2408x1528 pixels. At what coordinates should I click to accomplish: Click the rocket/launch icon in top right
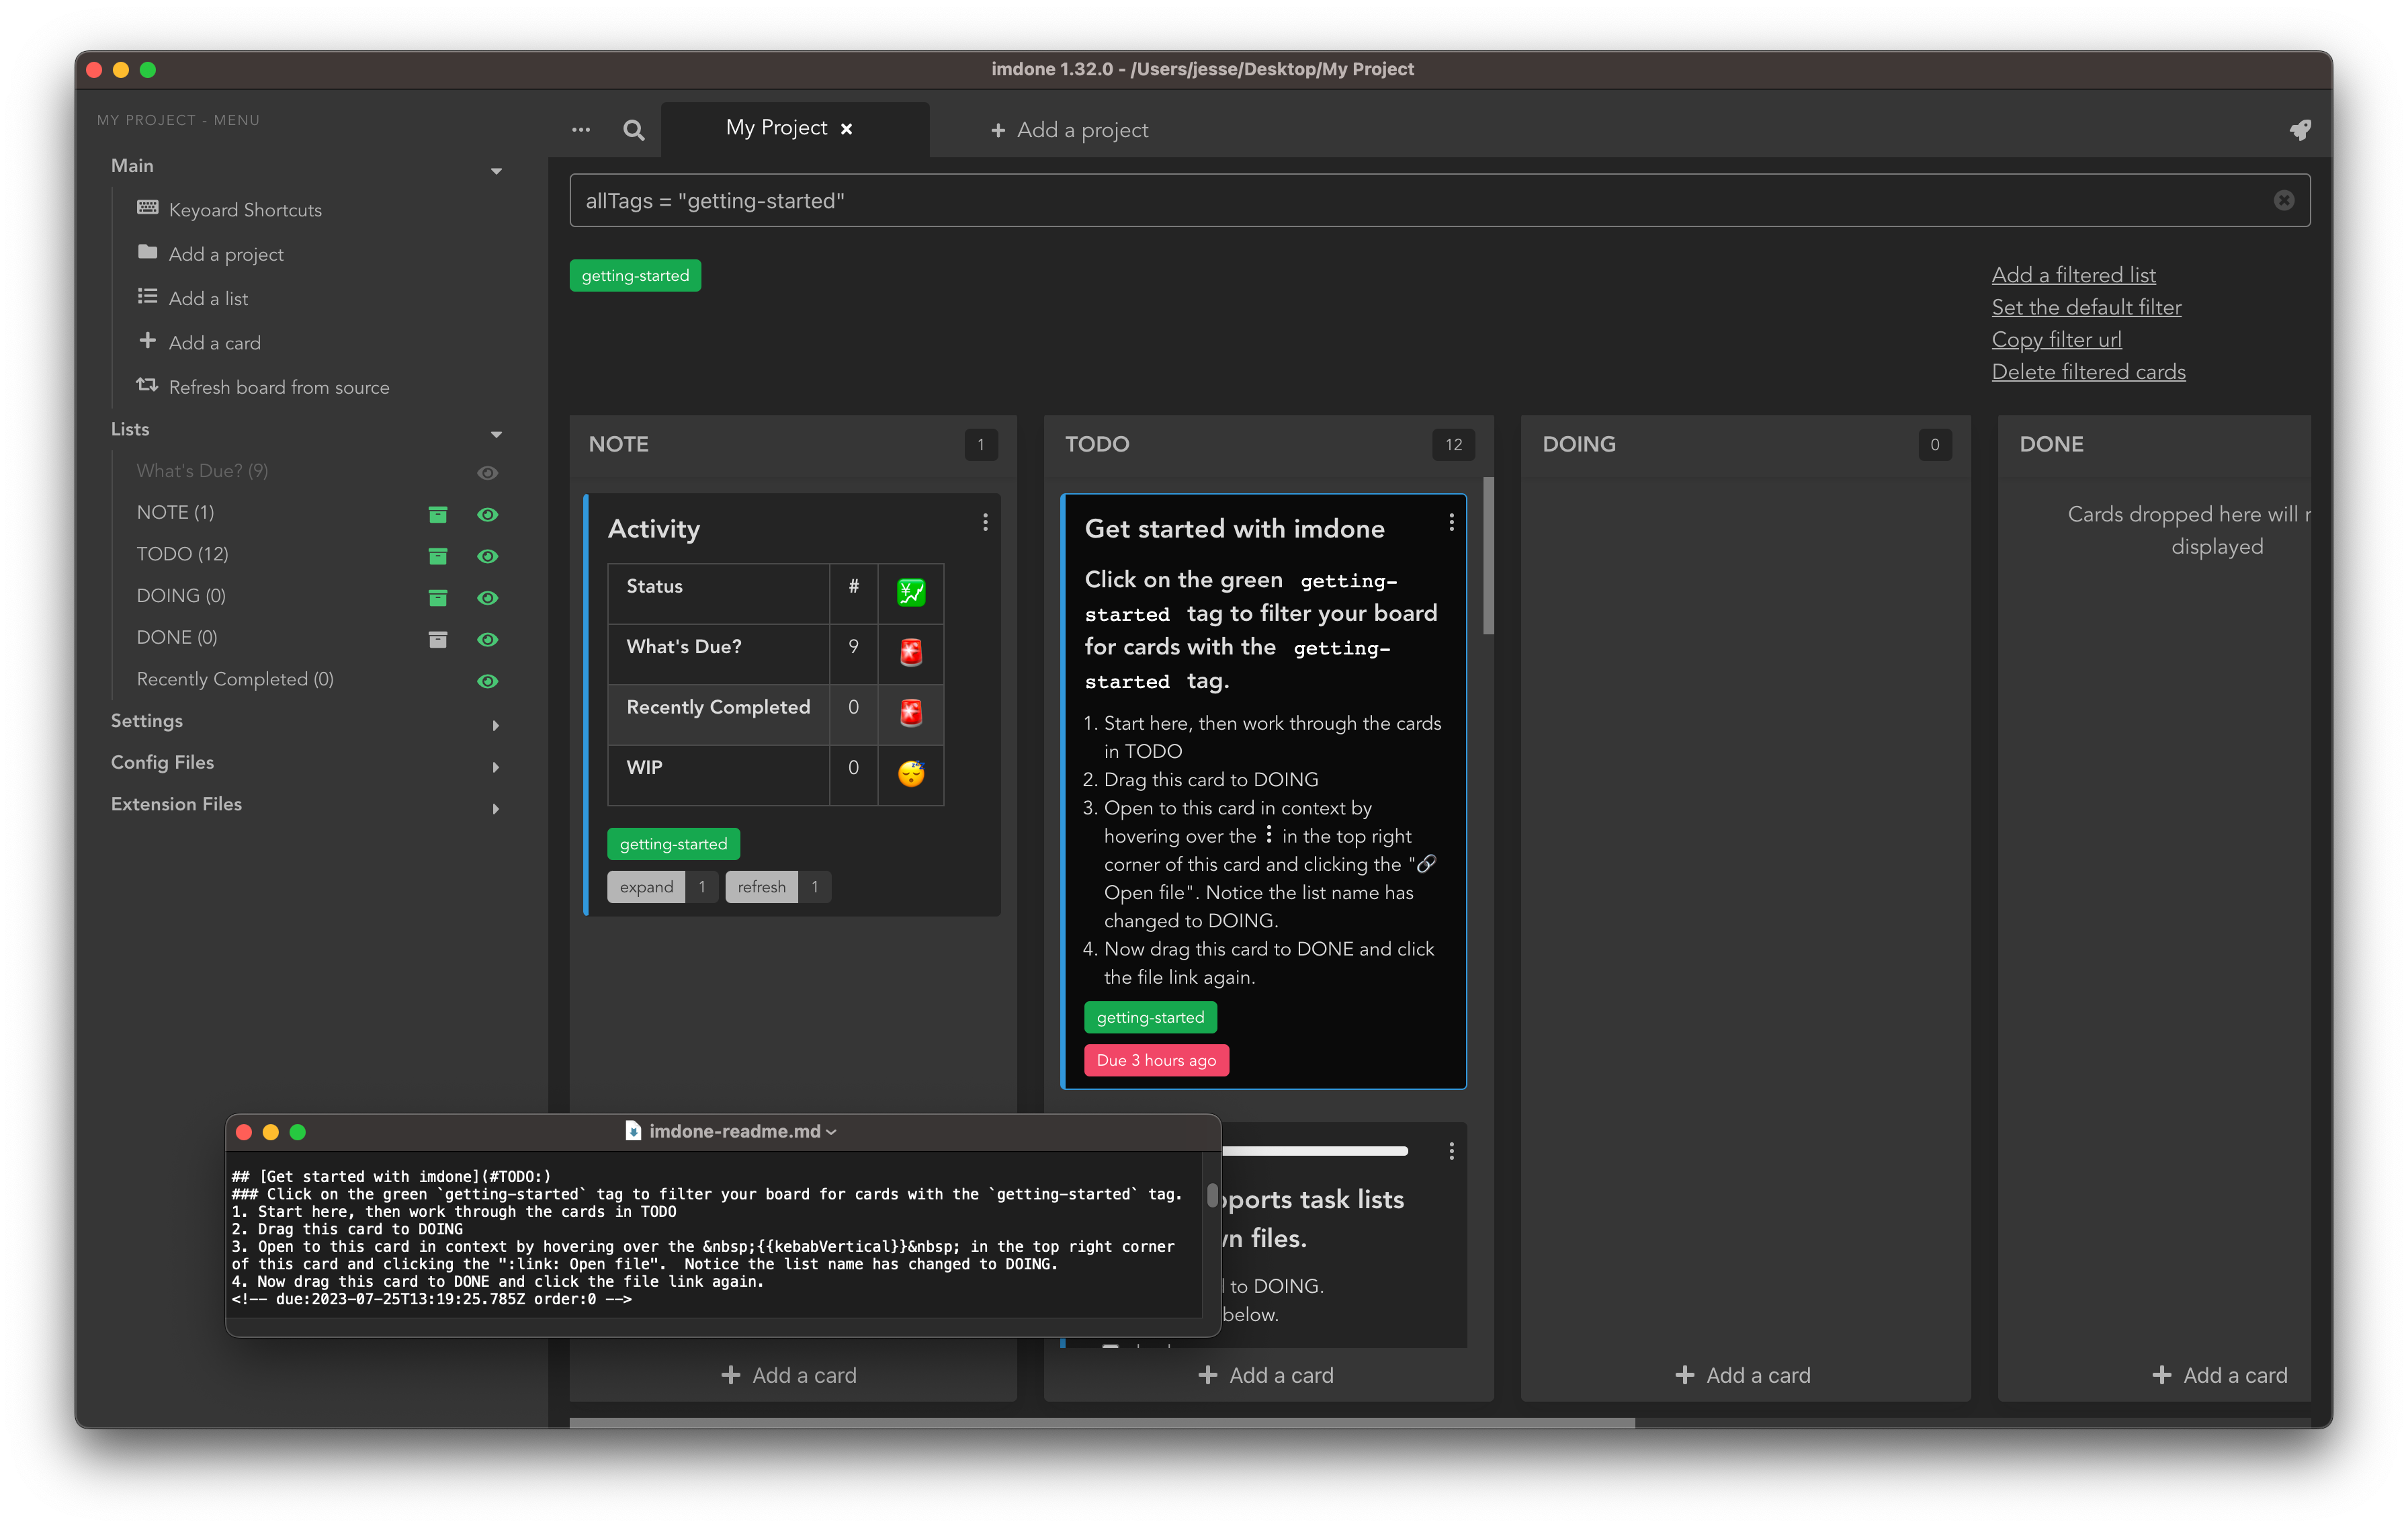pyautogui.click(x=2301, y=128)
